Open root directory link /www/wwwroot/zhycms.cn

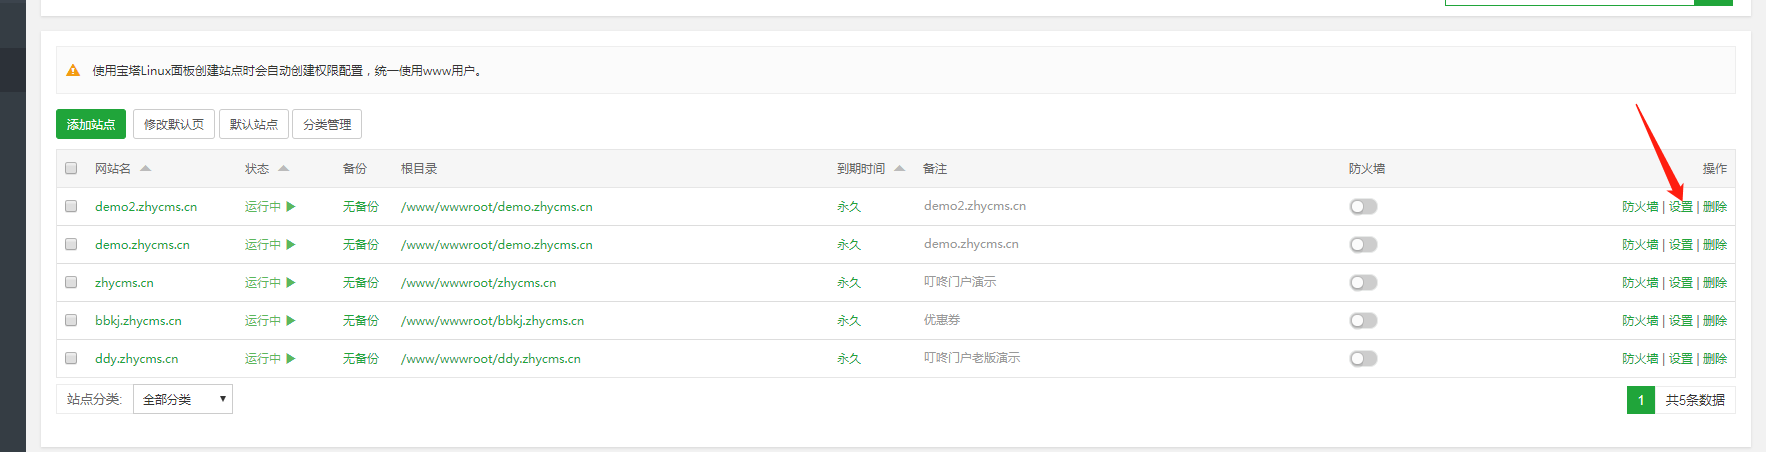click(x=478, y=283)
